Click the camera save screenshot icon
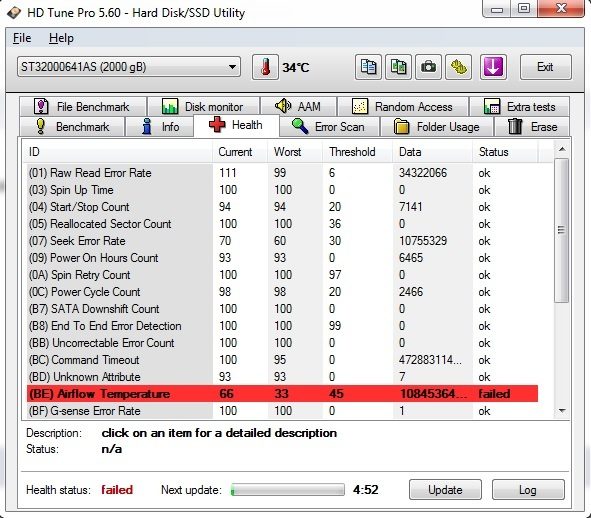The height and width of the screenshot is (518, 591). (428, 67)
